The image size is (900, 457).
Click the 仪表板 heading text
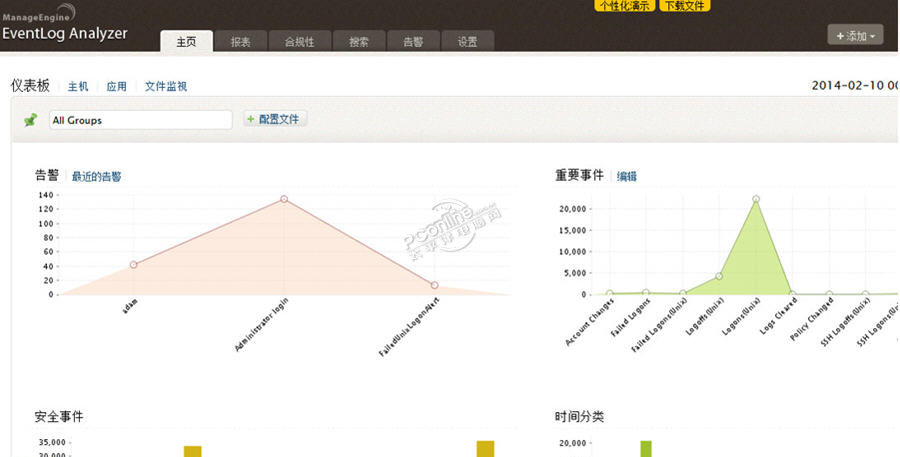pyautogui.click(x=30, y=86)
